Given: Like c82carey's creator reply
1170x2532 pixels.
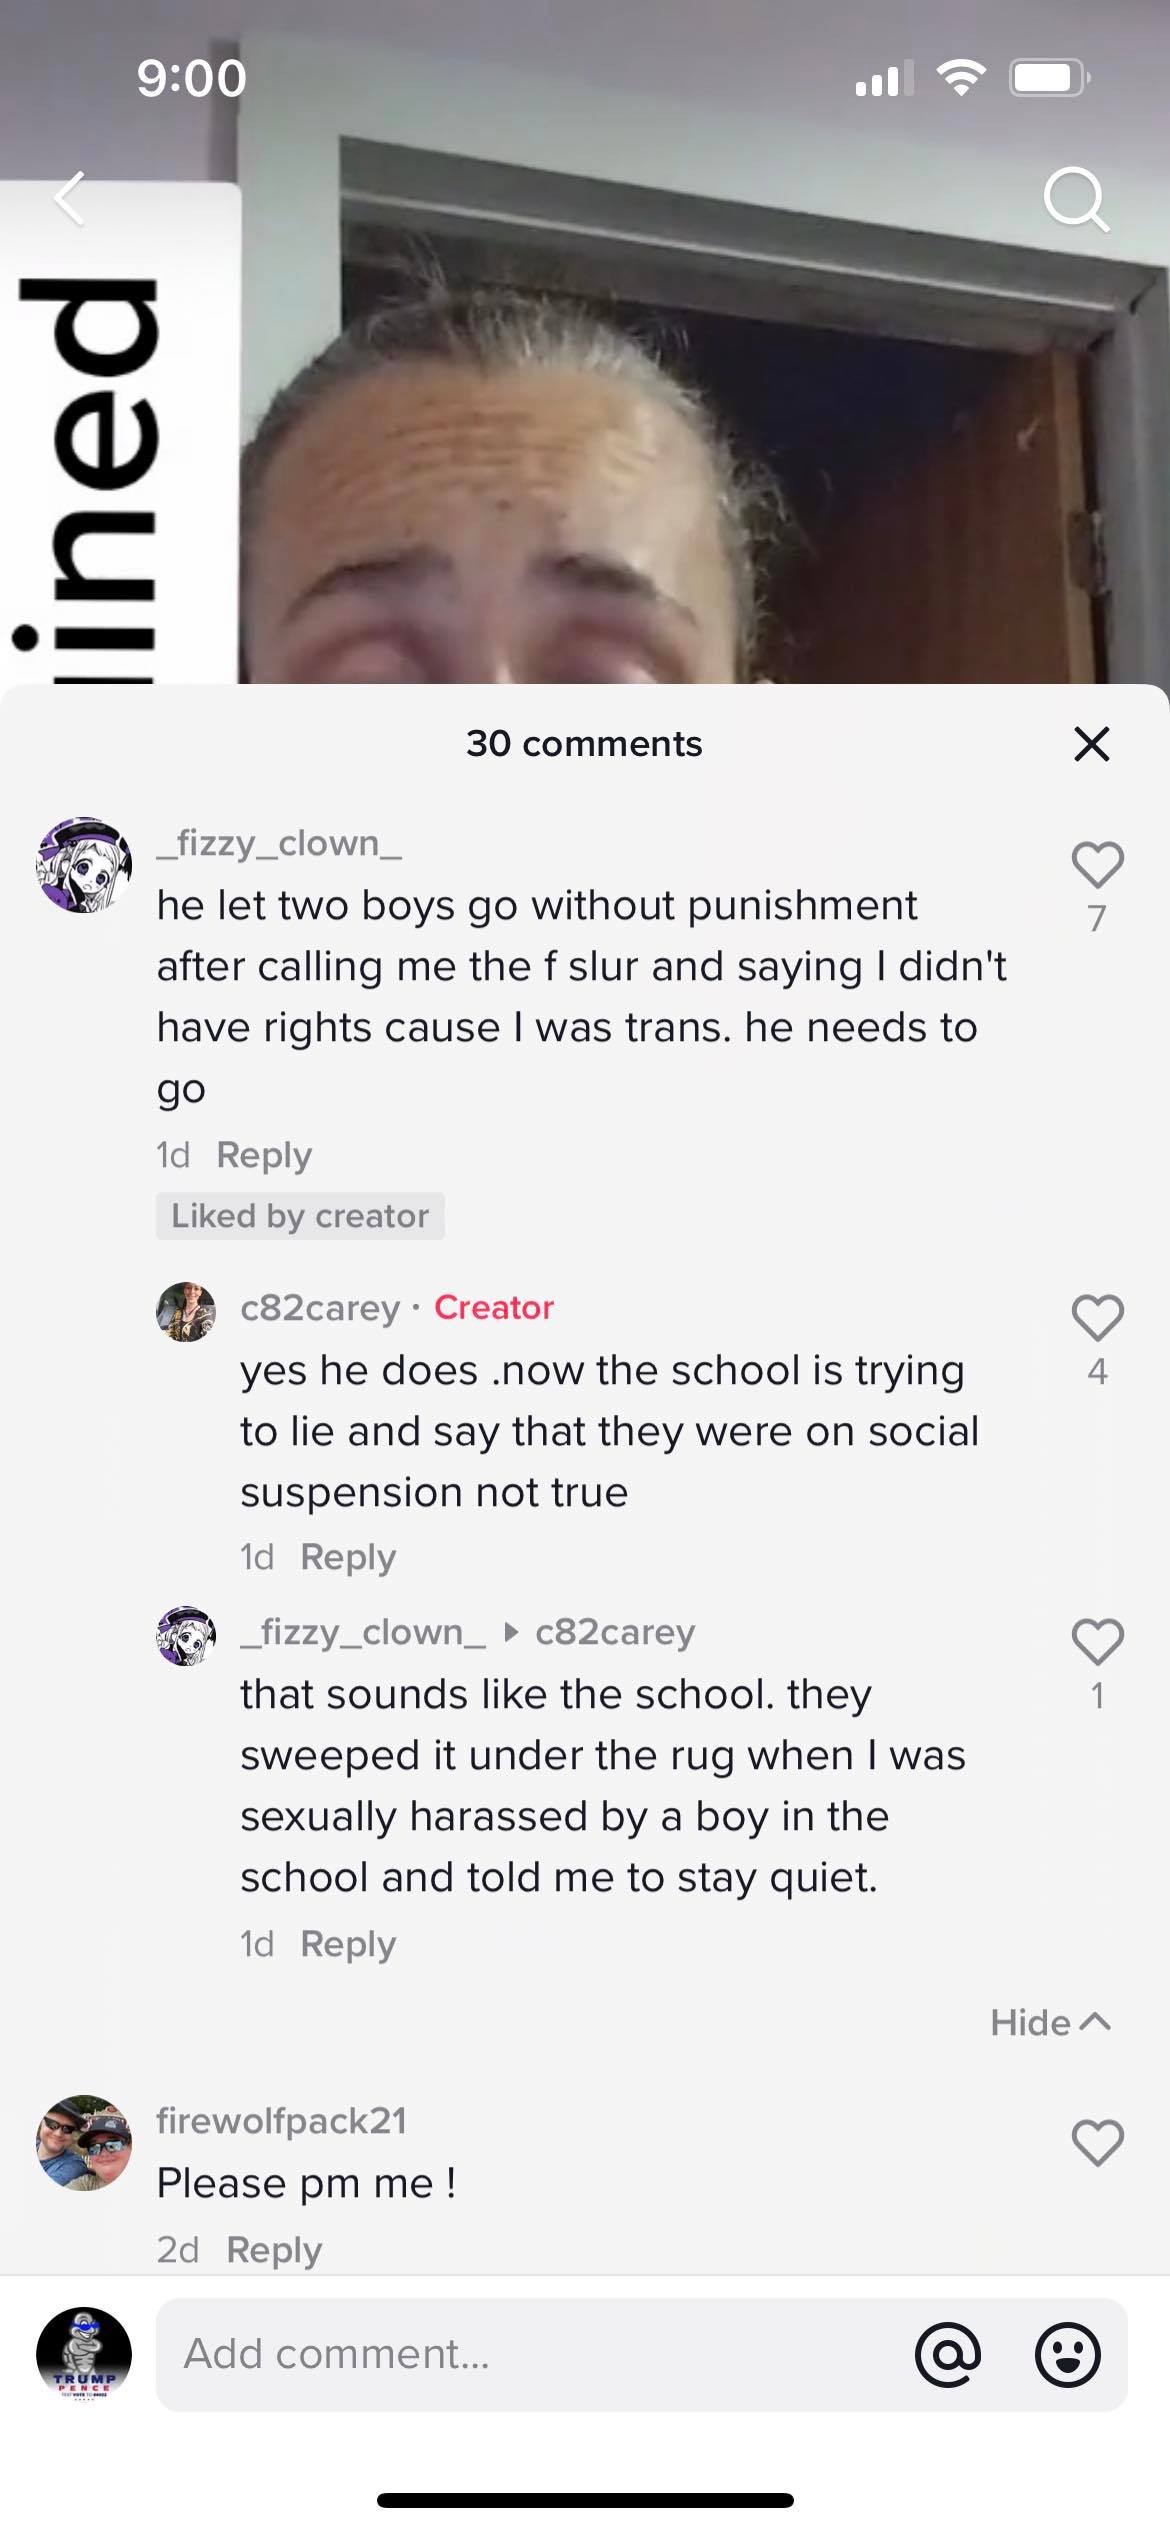Looking at the screenshot, I should [1097, 1318].
